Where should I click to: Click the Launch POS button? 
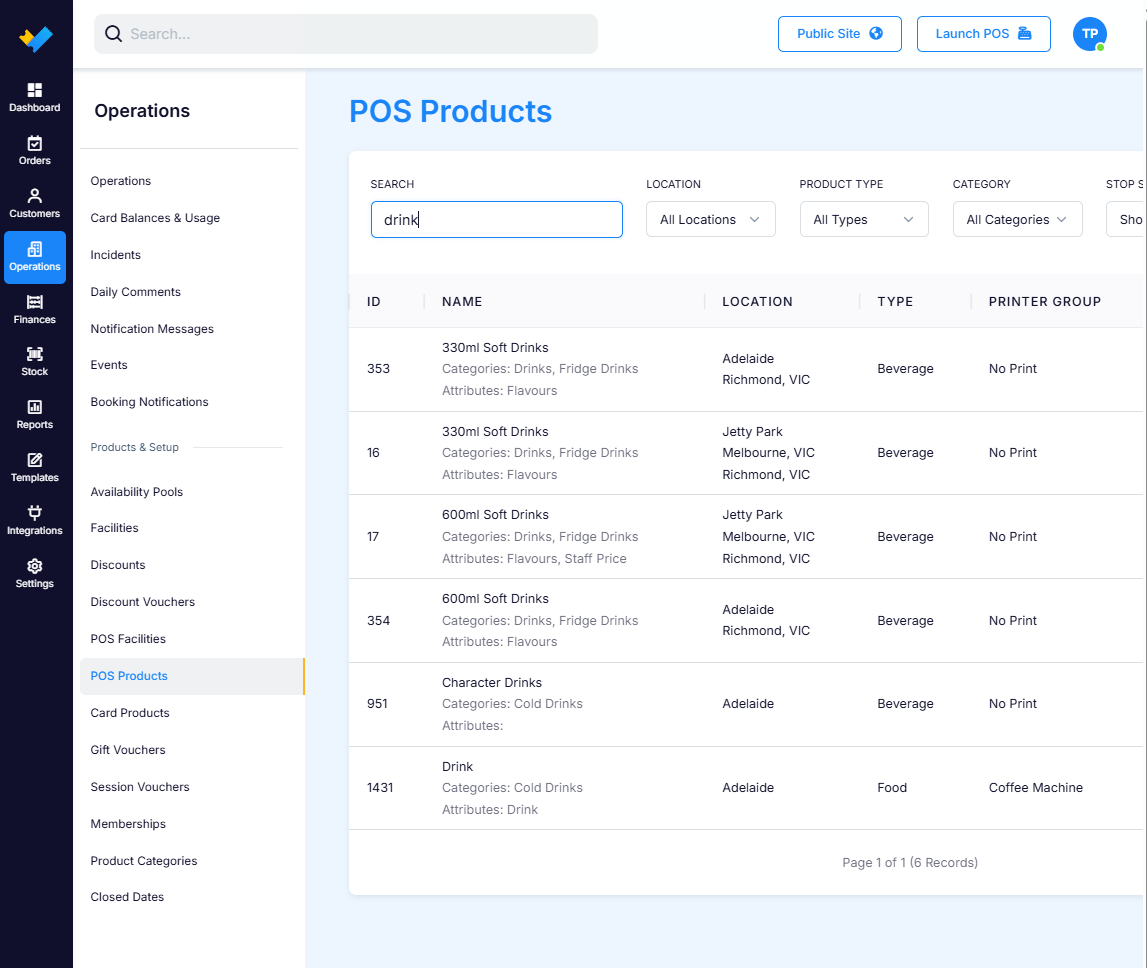pos(984,34)
